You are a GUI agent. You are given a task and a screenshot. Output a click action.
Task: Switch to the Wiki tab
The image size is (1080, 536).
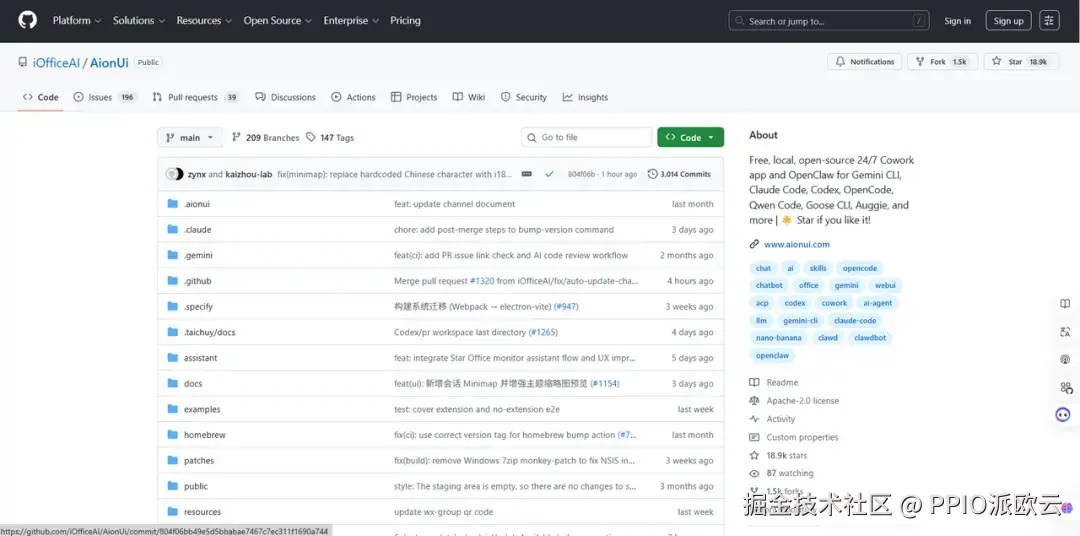pos(469,97)
